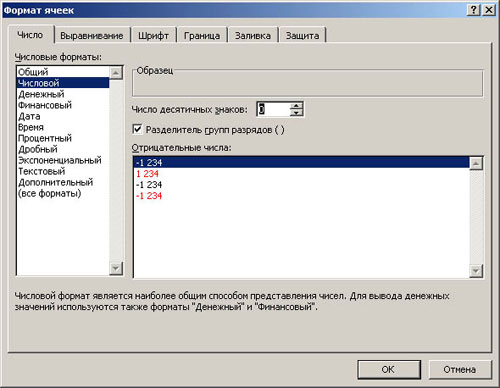Click the decimal places input field

click(x=273, y=109)
